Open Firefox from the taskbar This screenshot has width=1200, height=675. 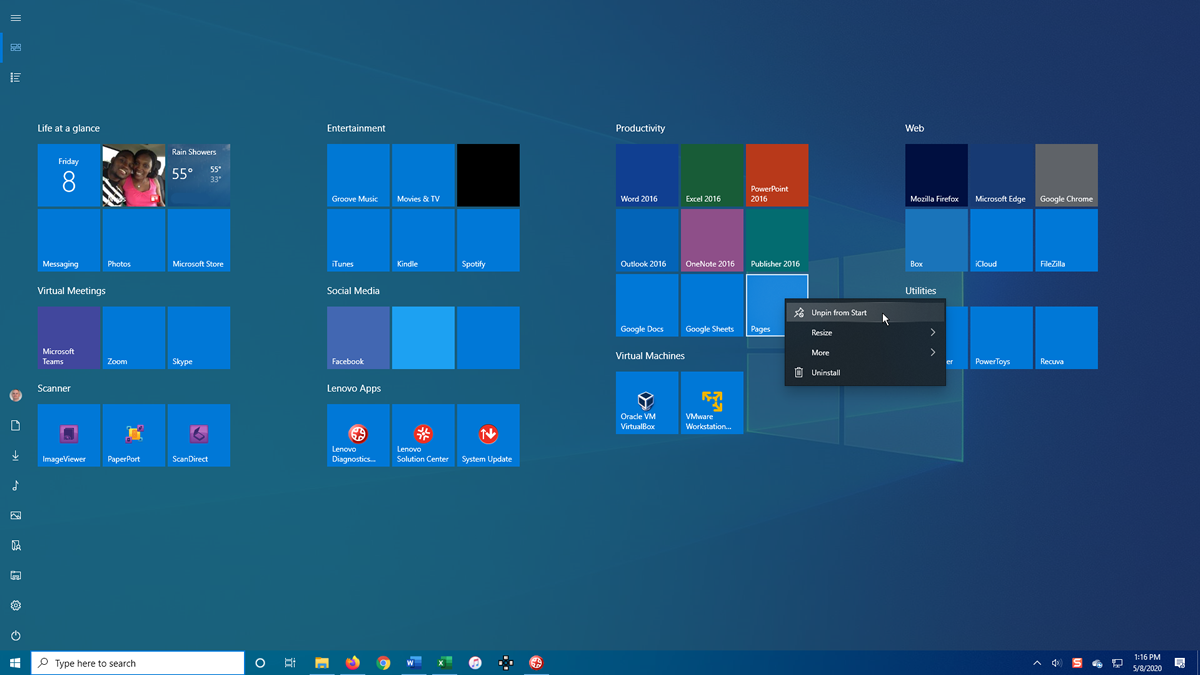(x=352, y=663)
